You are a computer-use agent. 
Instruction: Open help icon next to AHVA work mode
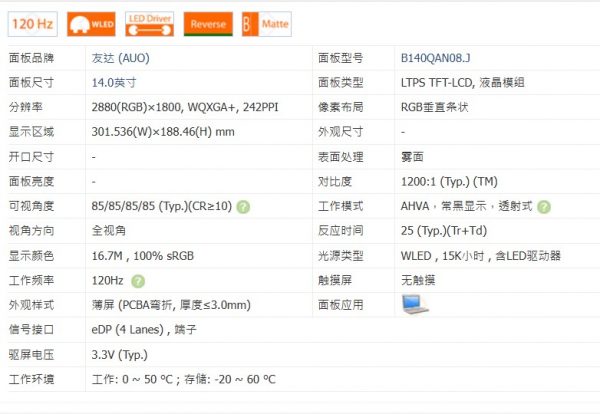click(x=544, y=206)
